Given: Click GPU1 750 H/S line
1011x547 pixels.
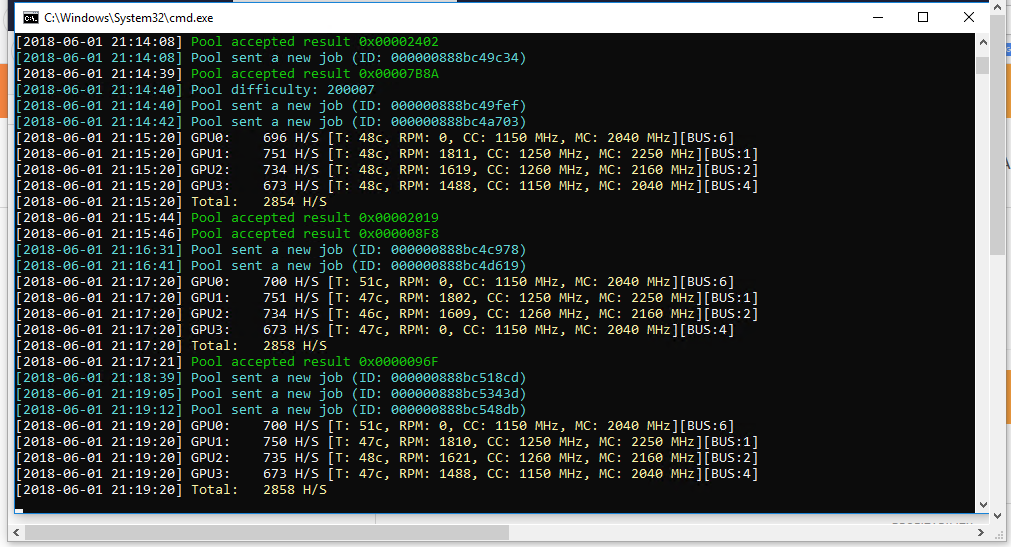Looking at the screenshot, I should pyautogui.click(x=387, y=442).
